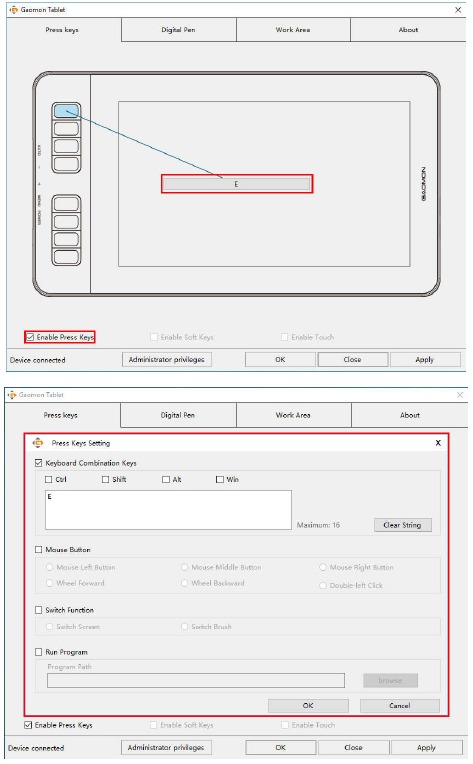Click Close button below the Press Keys Setting dialog

tap(353, 747)
